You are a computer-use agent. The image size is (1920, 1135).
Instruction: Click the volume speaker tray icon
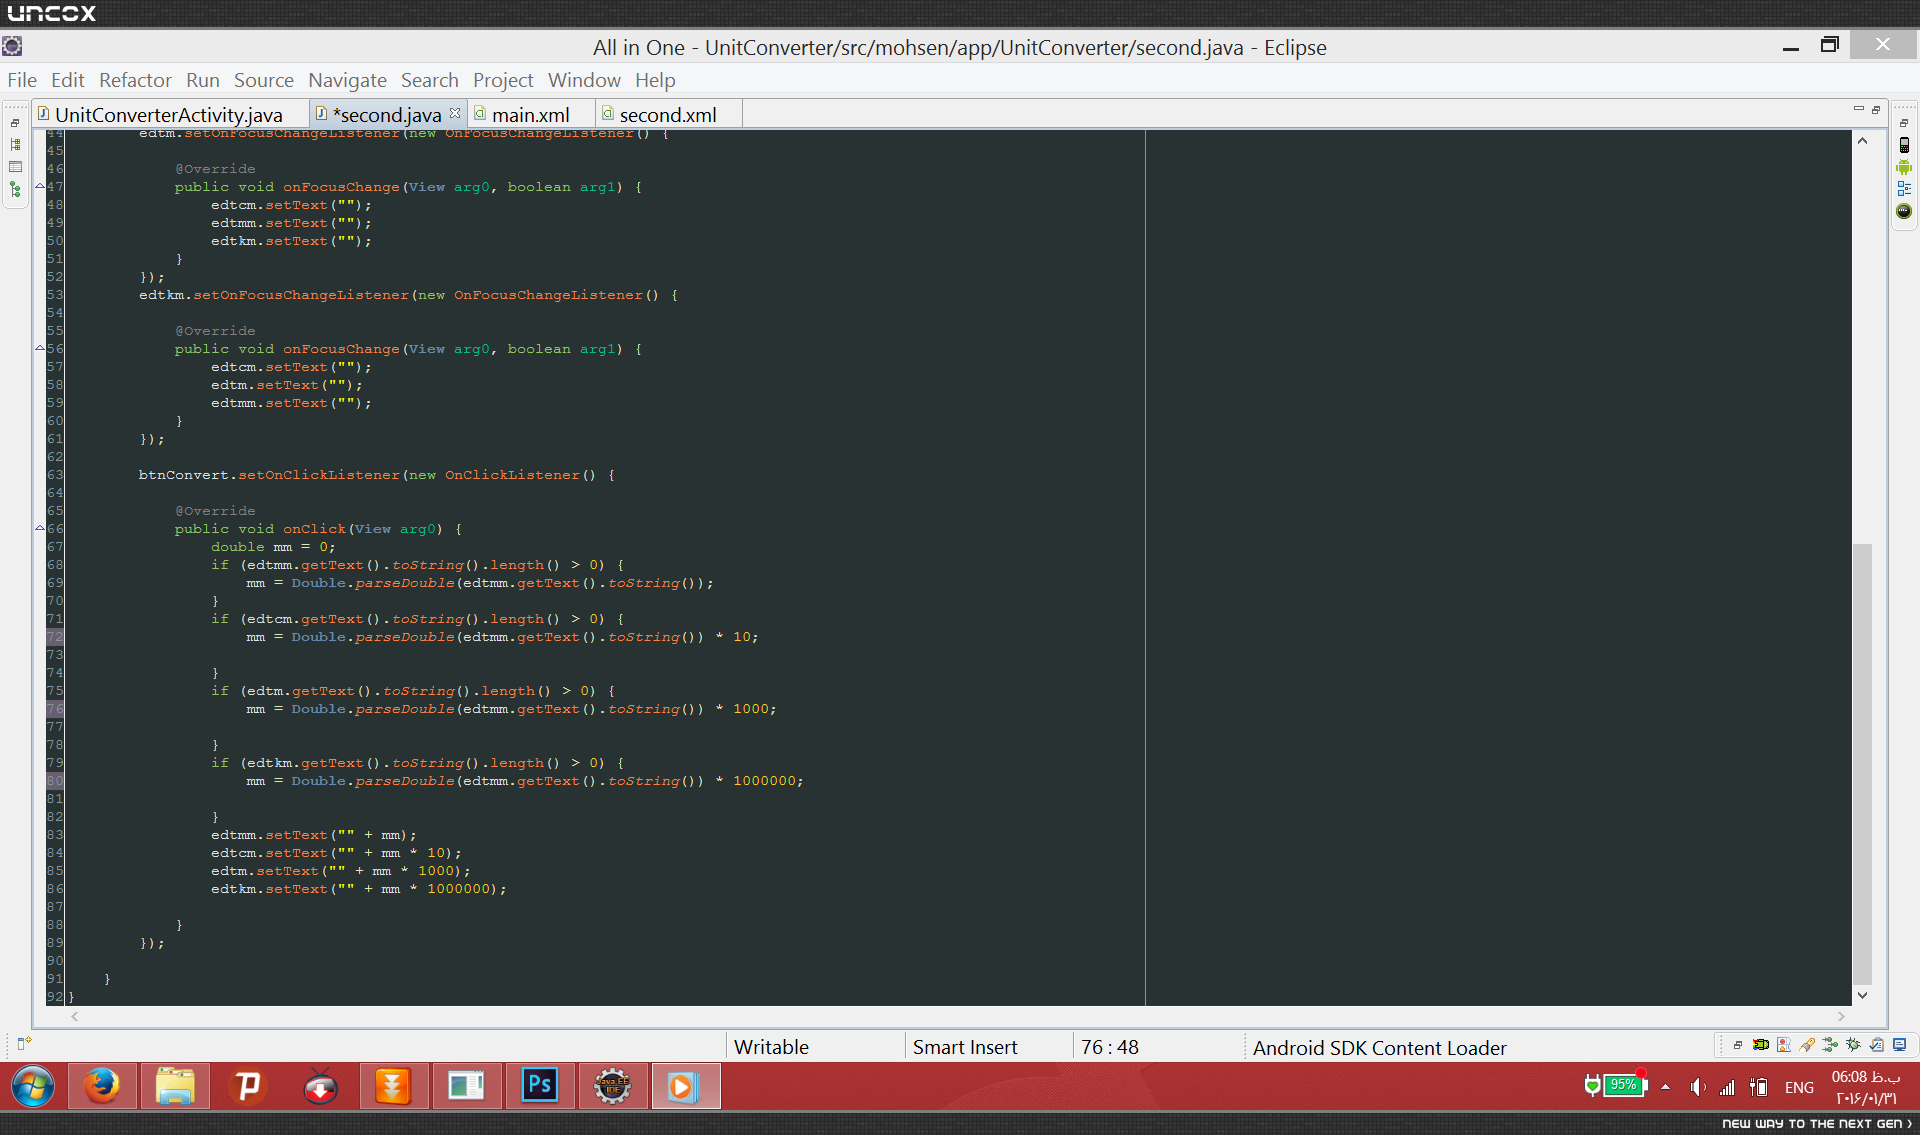click(1697, 1087)
